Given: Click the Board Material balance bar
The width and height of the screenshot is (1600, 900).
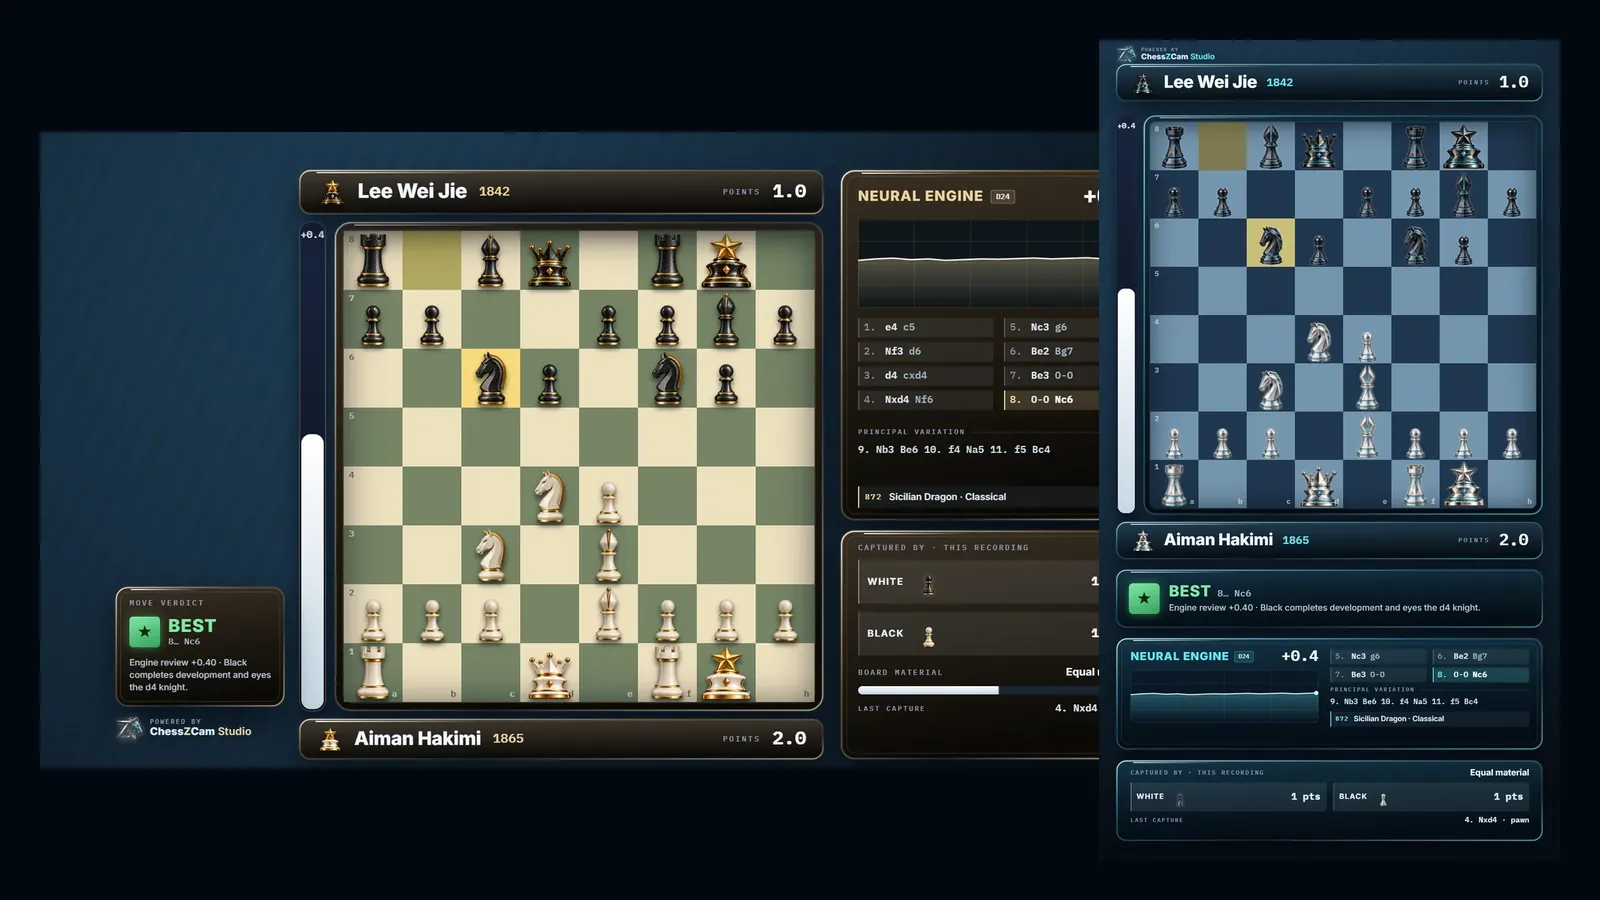Looking at the screenshot, I should pyautogui.click(x=978, y=690).
